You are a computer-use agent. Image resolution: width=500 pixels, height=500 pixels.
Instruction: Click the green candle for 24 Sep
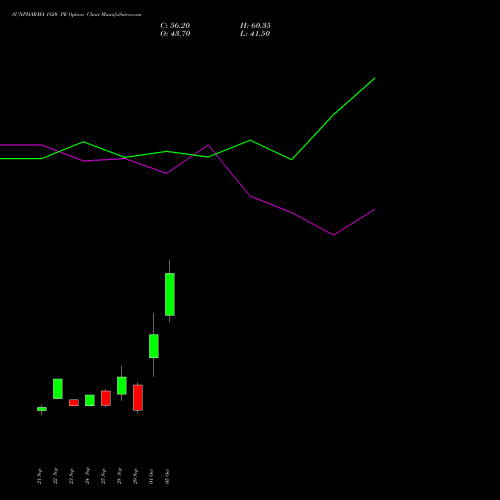[x=90, y=400]
